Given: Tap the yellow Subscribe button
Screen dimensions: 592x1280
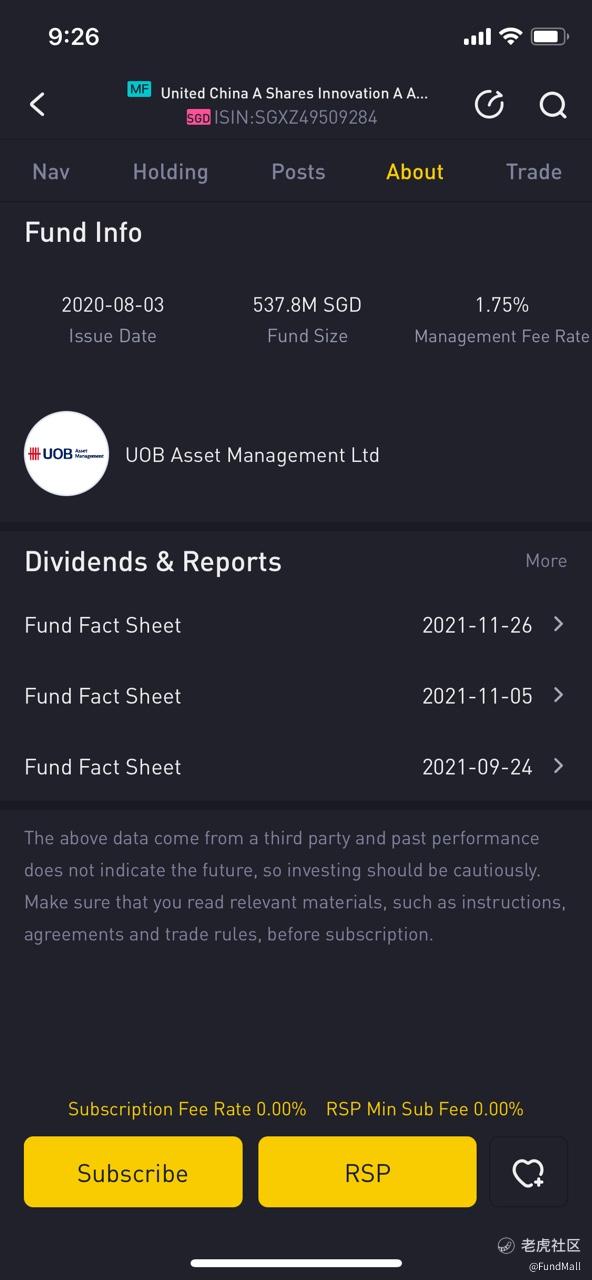Looking at the screenshot, I should click(x=133, y=1172).
